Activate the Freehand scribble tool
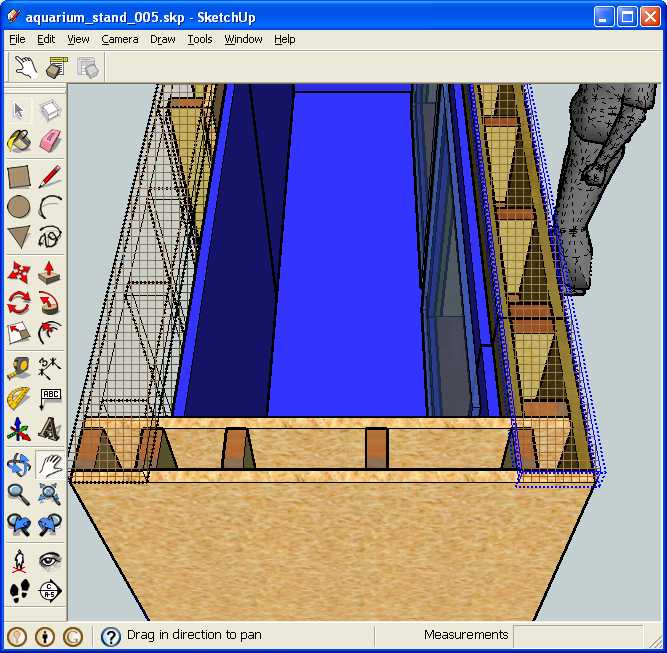 50,237
